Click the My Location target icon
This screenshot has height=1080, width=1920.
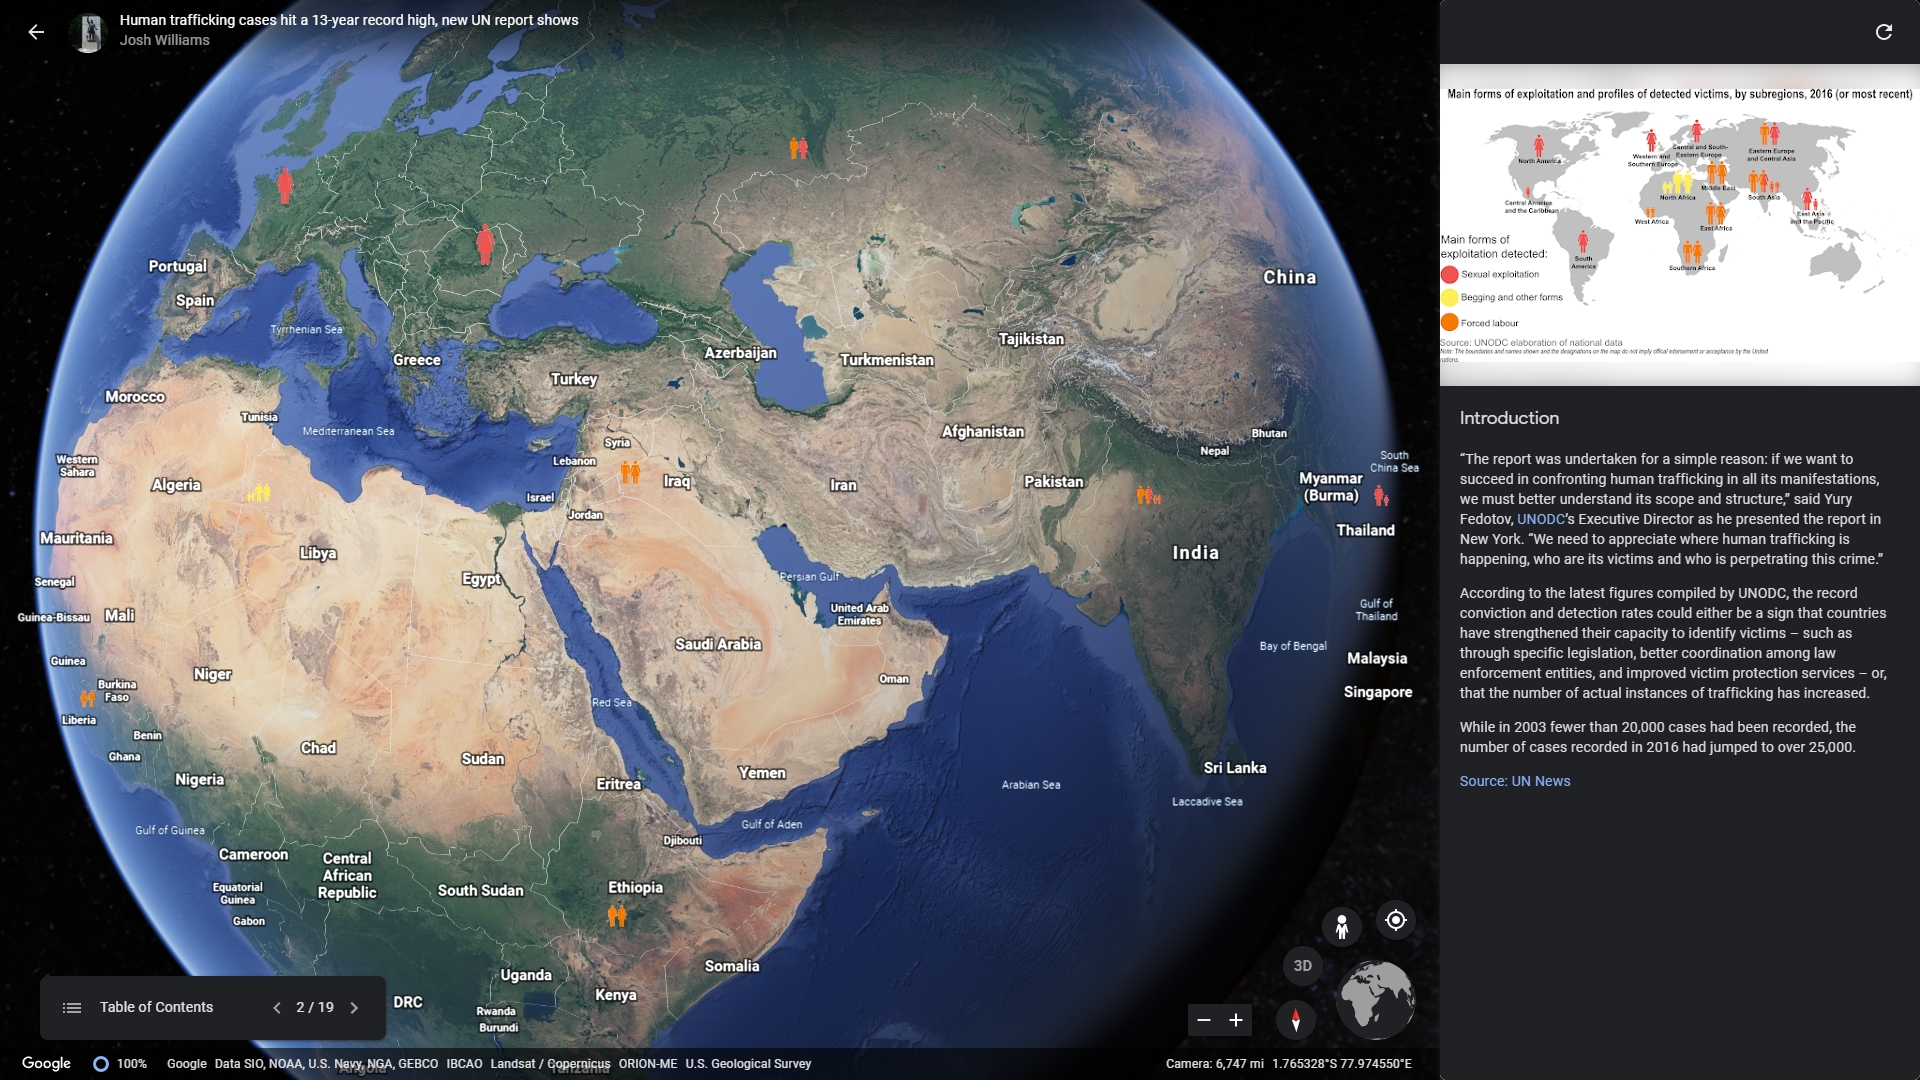[x=1396, y=920]
